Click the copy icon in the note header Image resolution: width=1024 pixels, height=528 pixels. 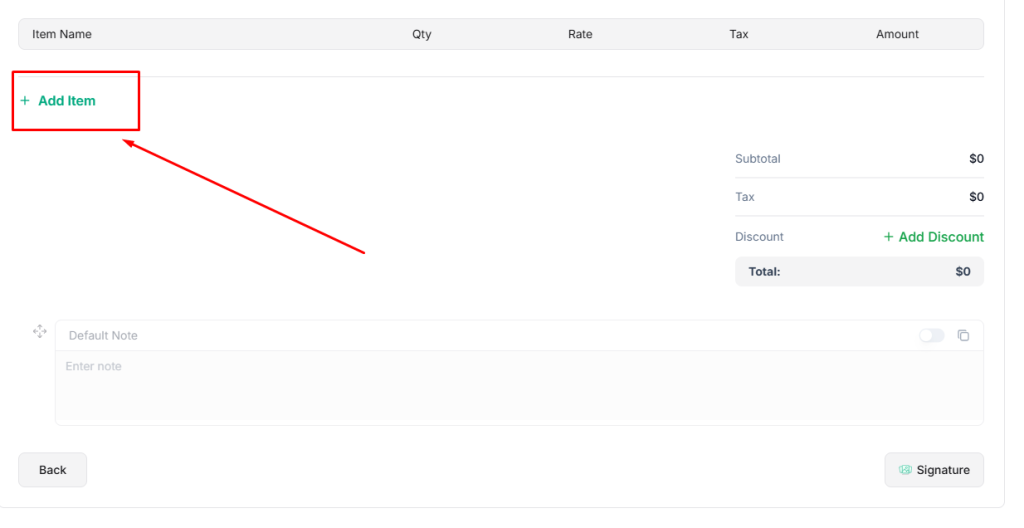[963, 336]
